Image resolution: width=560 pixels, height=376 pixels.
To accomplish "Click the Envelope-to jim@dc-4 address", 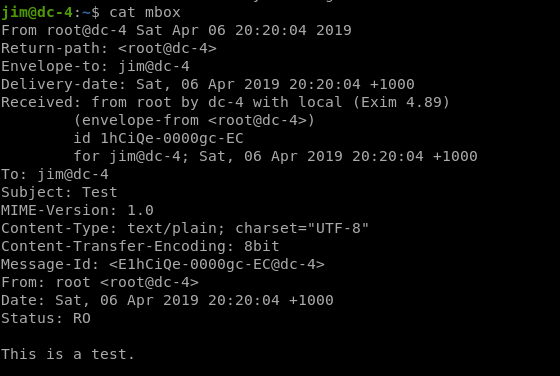I will 154,66.
